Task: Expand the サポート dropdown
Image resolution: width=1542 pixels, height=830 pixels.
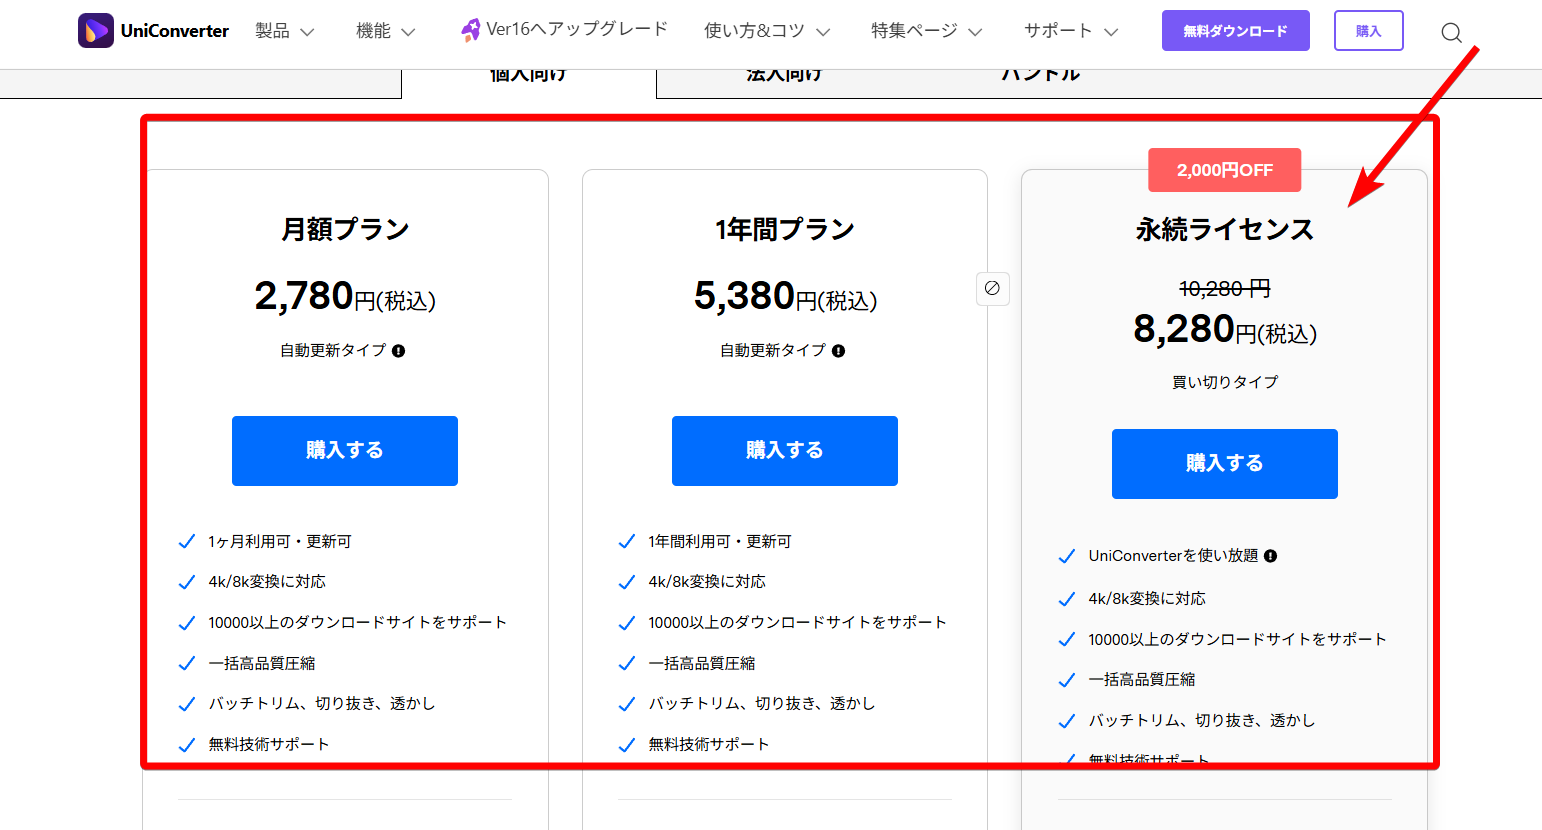Action: (x=1071, y=31)
